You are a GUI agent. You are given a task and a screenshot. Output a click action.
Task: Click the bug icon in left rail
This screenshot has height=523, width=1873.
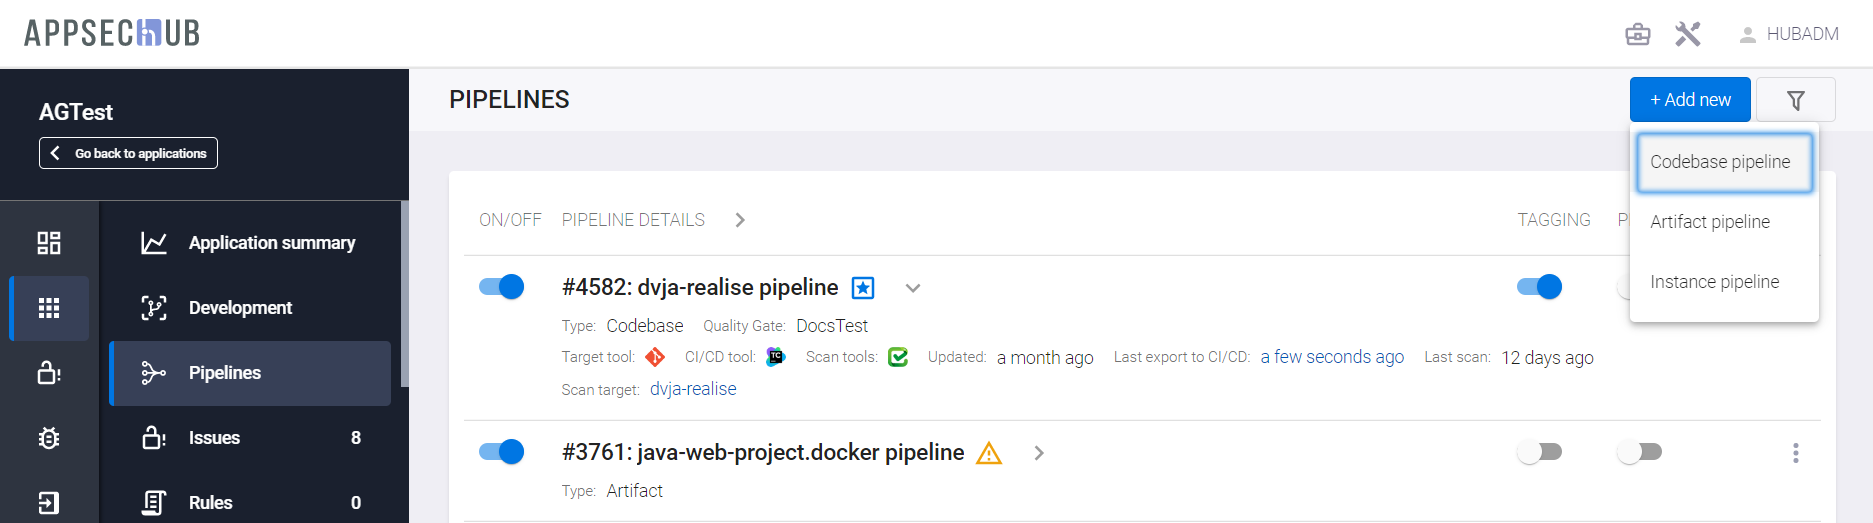click(x=49, y=438)
